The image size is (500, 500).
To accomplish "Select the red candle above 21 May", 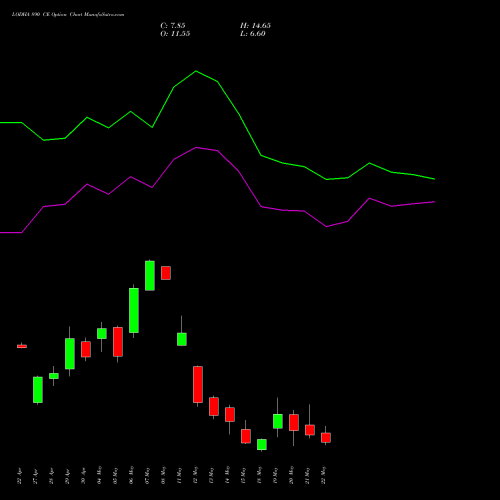I will [310, 430].
